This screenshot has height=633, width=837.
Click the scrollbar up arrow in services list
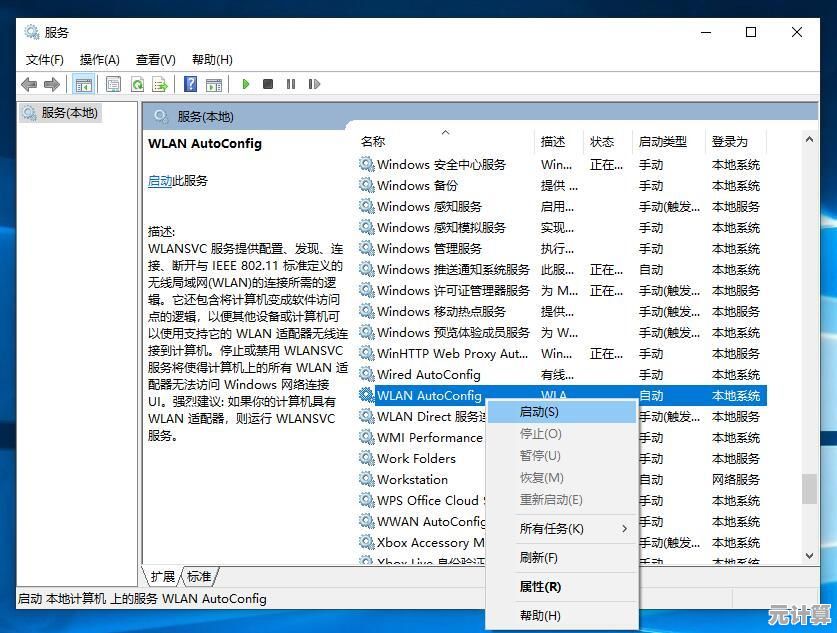[x=809, y=139]
